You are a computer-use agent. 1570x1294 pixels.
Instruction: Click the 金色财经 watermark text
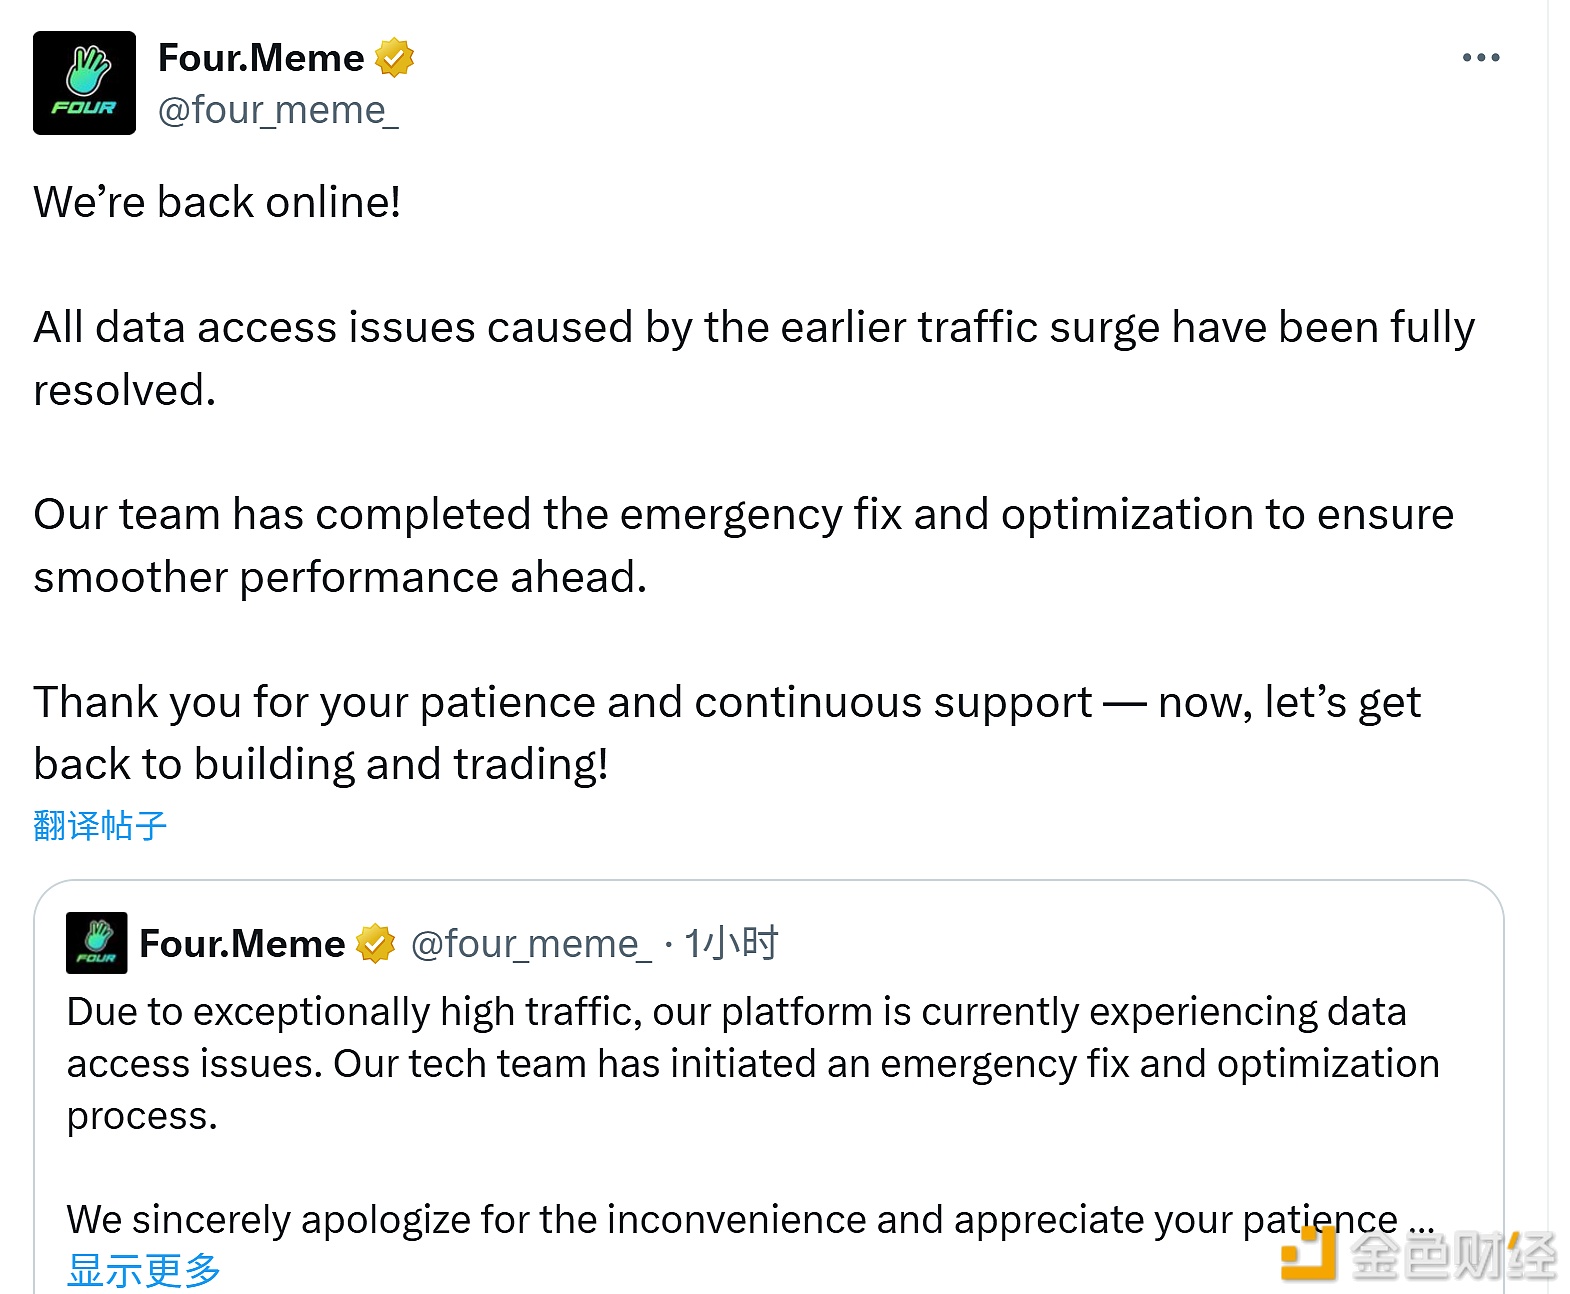[x=1453, y=1256]
